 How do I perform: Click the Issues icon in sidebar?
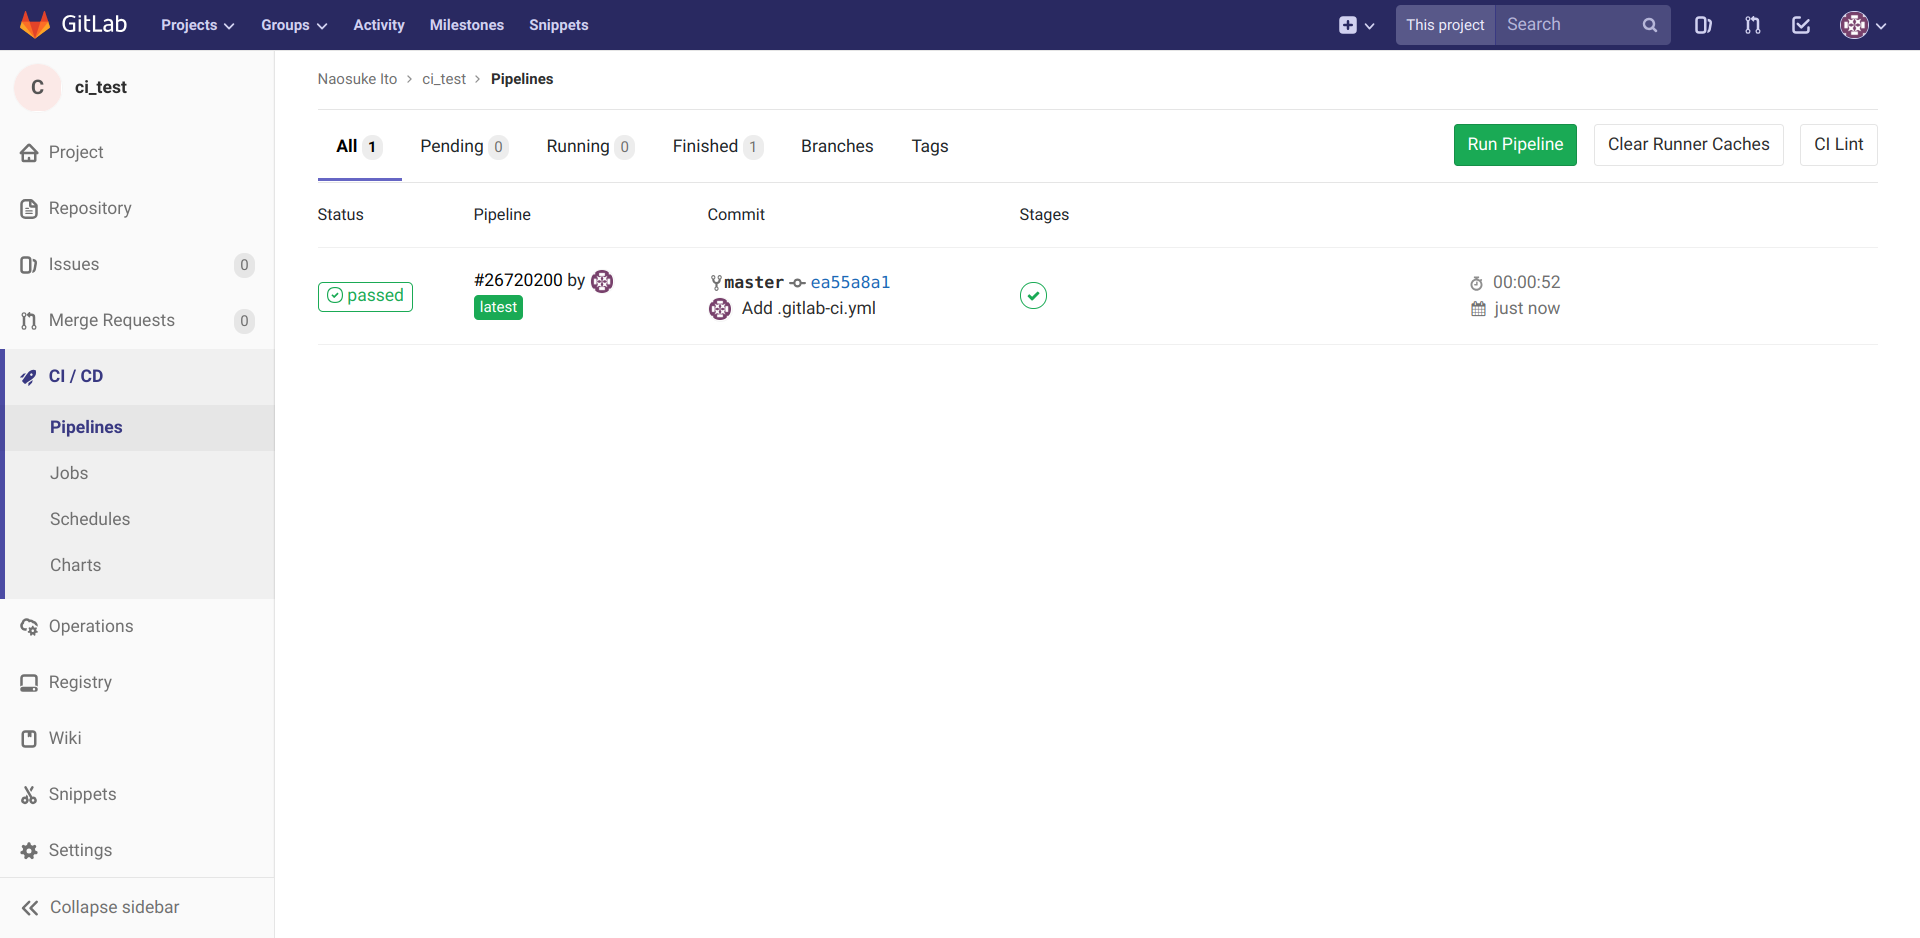pos(29,265)
